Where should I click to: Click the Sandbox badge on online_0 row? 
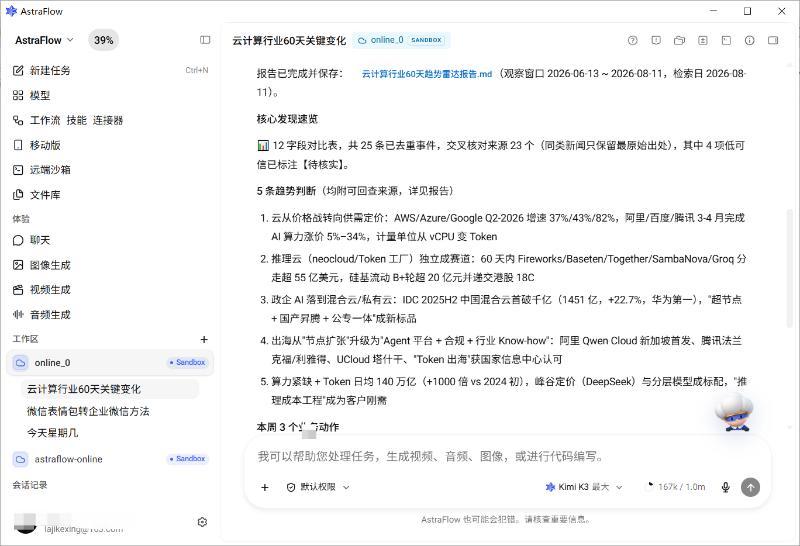click(187, 363)
